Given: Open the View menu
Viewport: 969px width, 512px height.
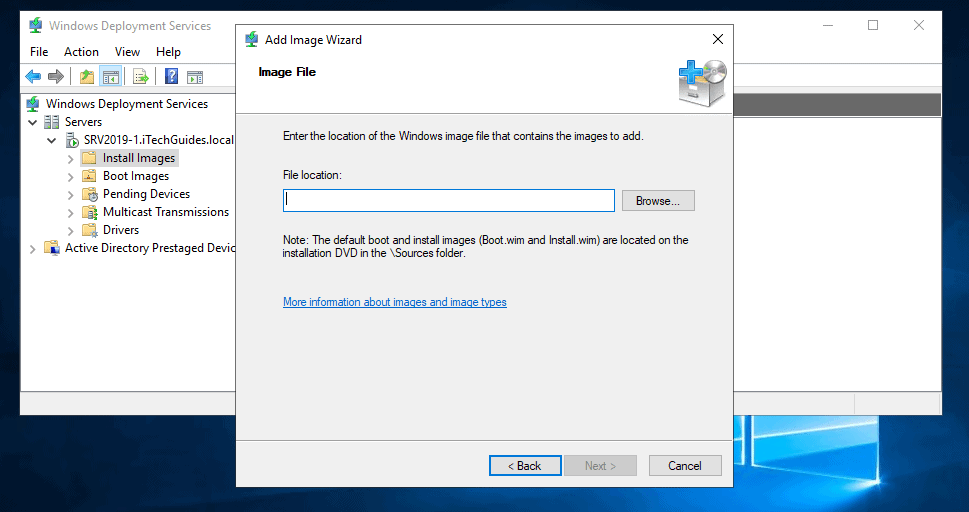Looking at the screenshot, I should point(127,52).
